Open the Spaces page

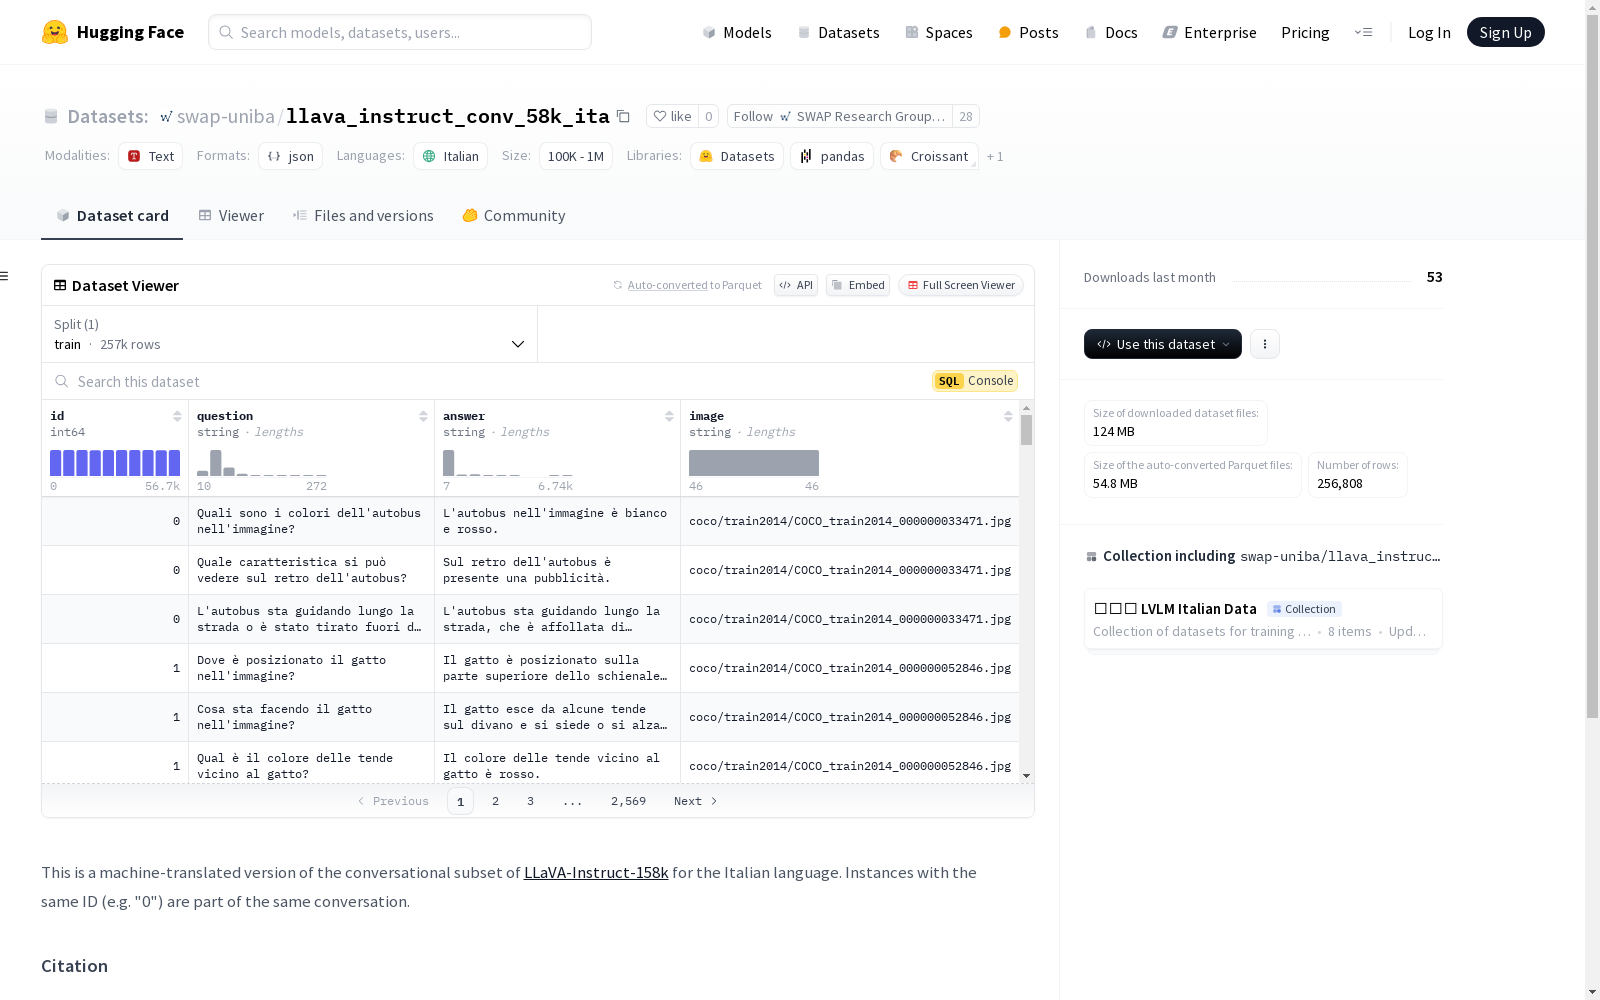(939, 32)
